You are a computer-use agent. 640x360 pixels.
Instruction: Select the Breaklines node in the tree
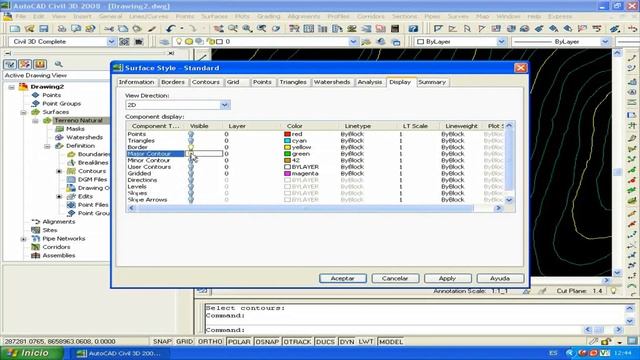pos(93,162)
